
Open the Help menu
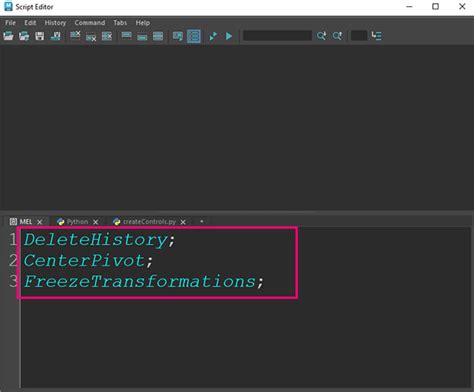tap(143, 23)
